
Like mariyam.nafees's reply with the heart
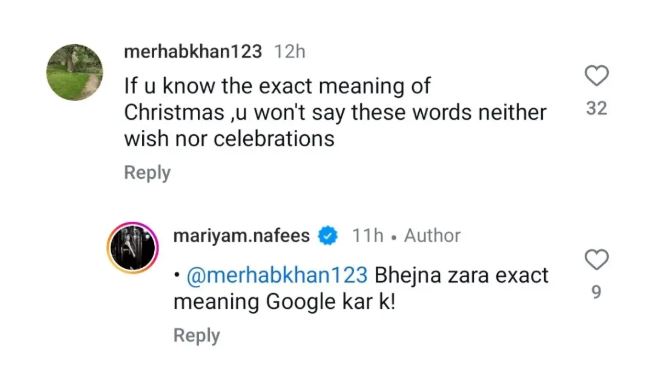coord(596,259)
